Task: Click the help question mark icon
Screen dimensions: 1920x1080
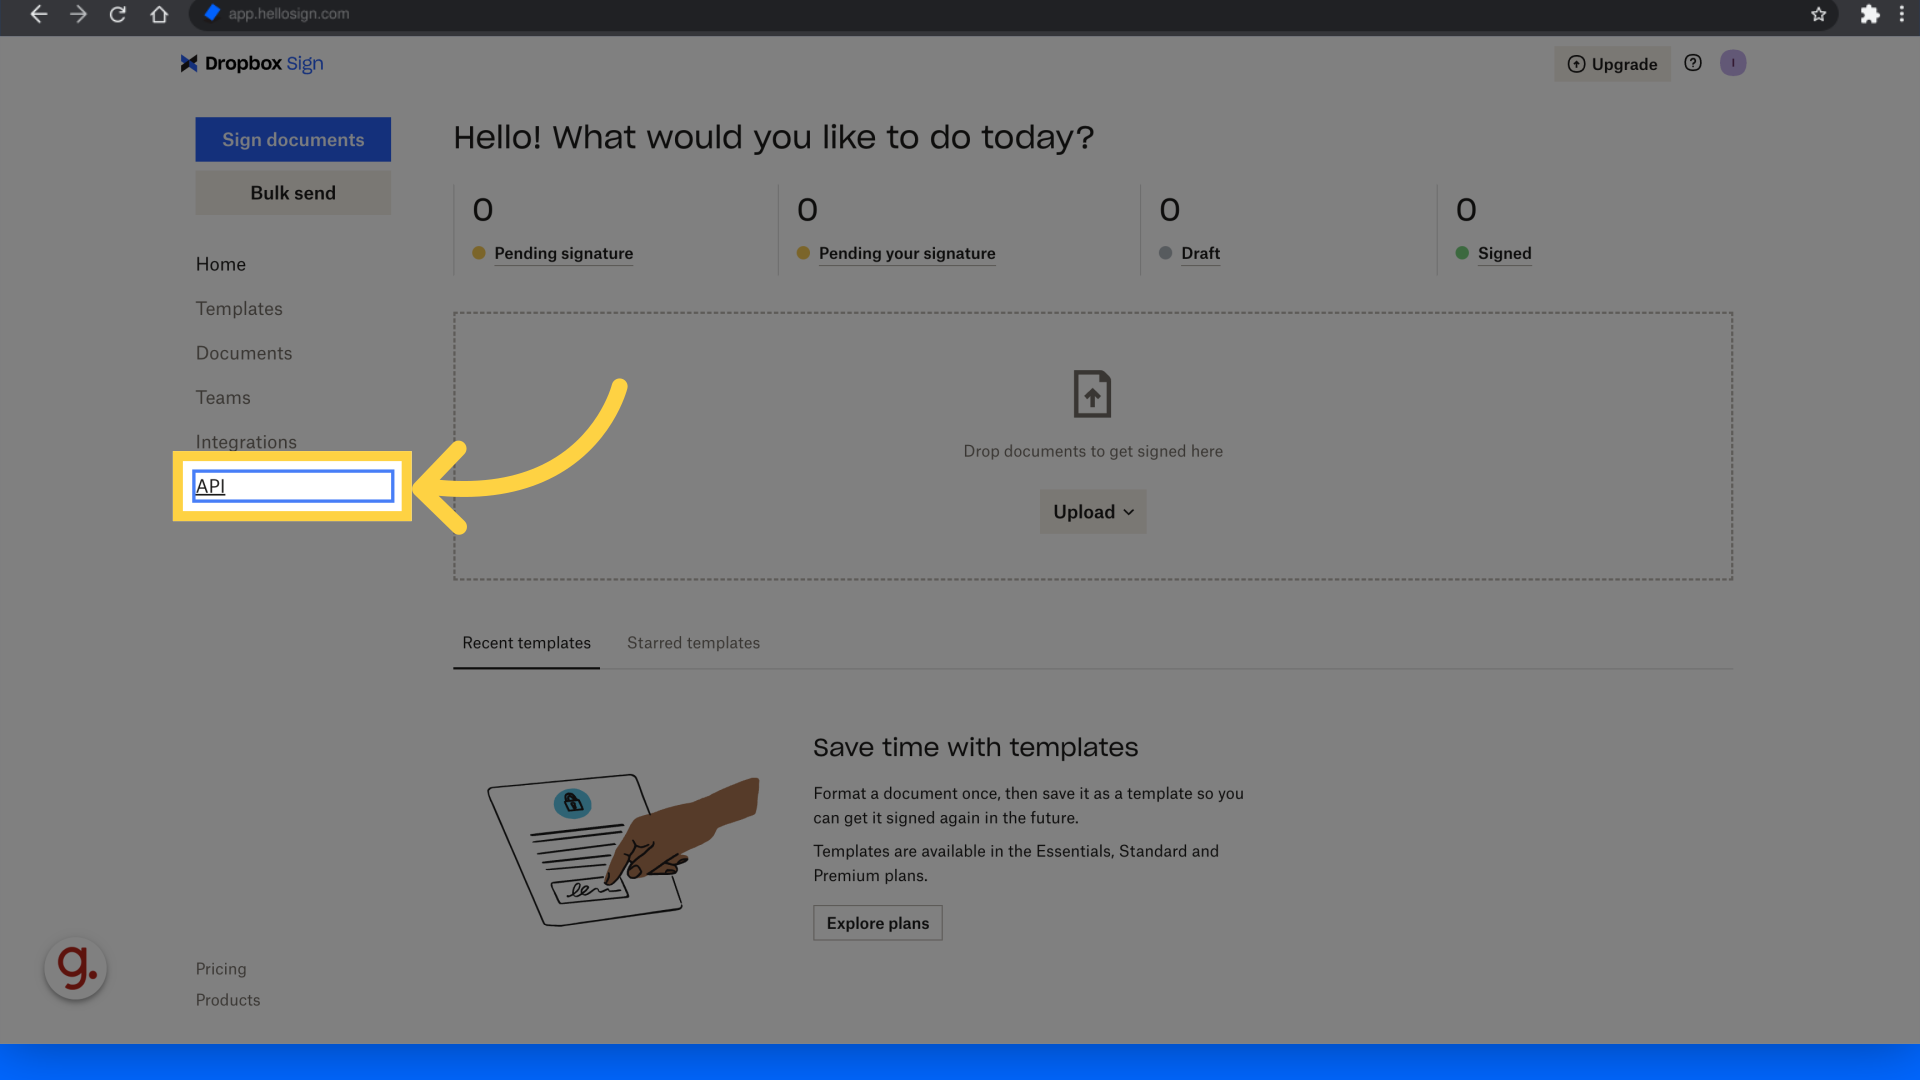Action: click(1692, 63)
